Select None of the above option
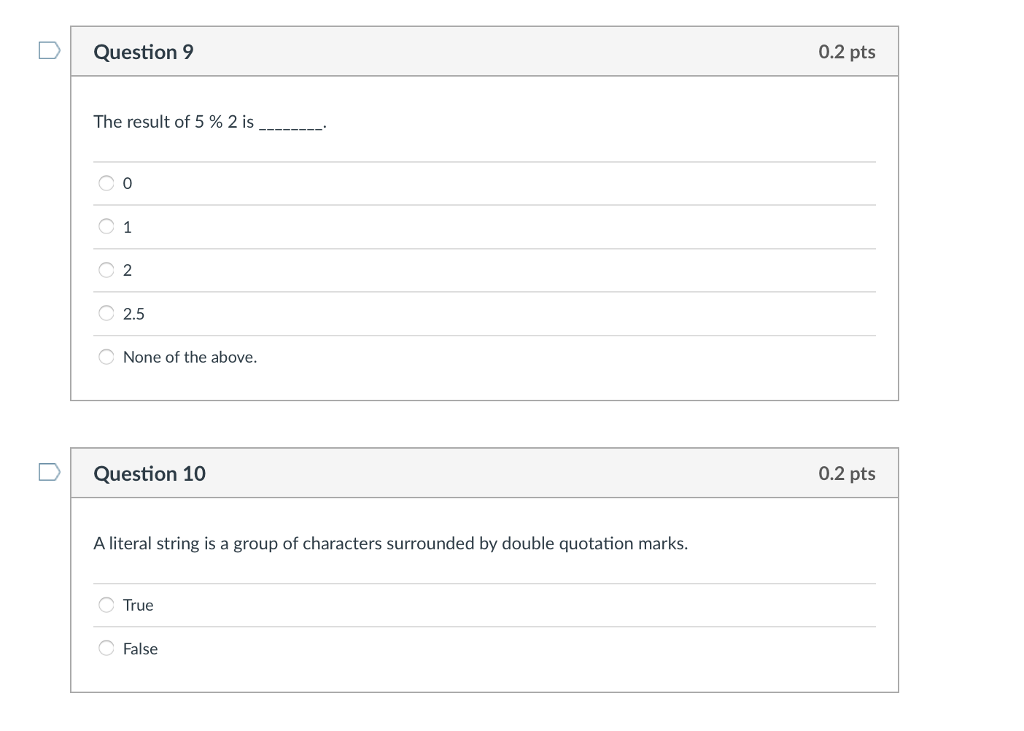The width and height of the screenshot is (1024, 731). tap(106, 355)
